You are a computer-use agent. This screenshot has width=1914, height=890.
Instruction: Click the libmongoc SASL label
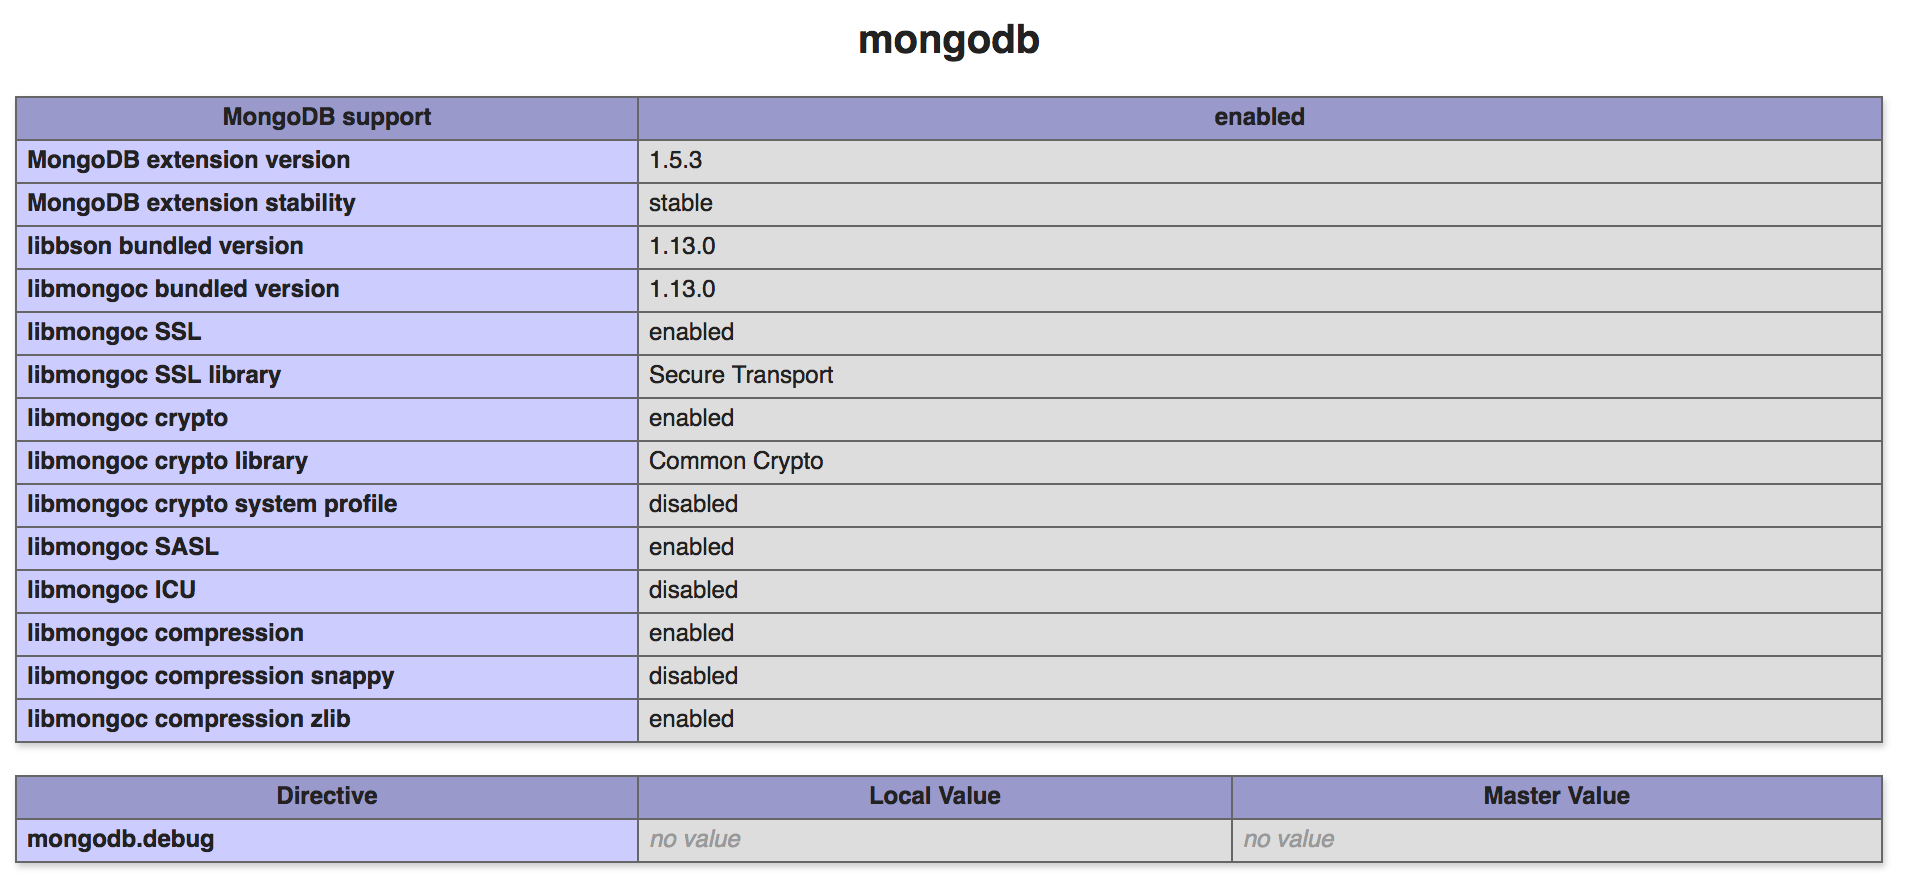point(122,547)
